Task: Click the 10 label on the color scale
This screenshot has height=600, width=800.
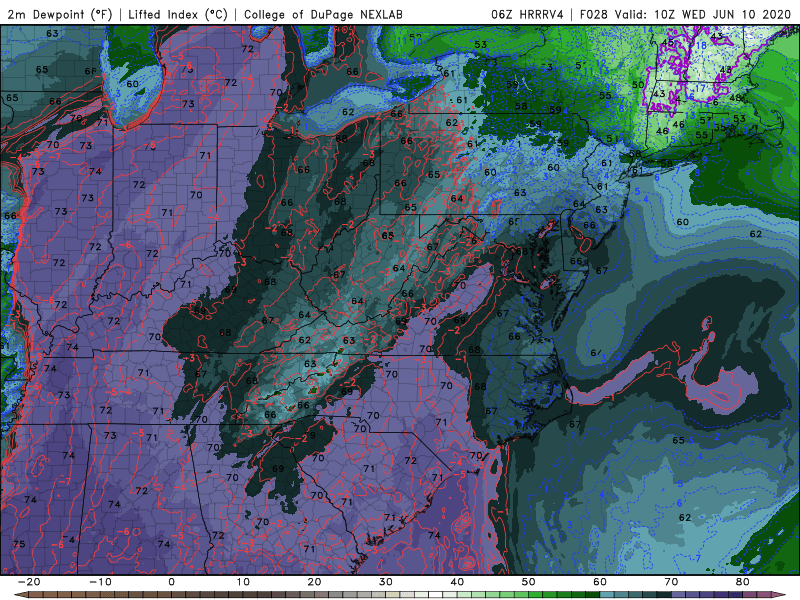Action: point(243,582)
